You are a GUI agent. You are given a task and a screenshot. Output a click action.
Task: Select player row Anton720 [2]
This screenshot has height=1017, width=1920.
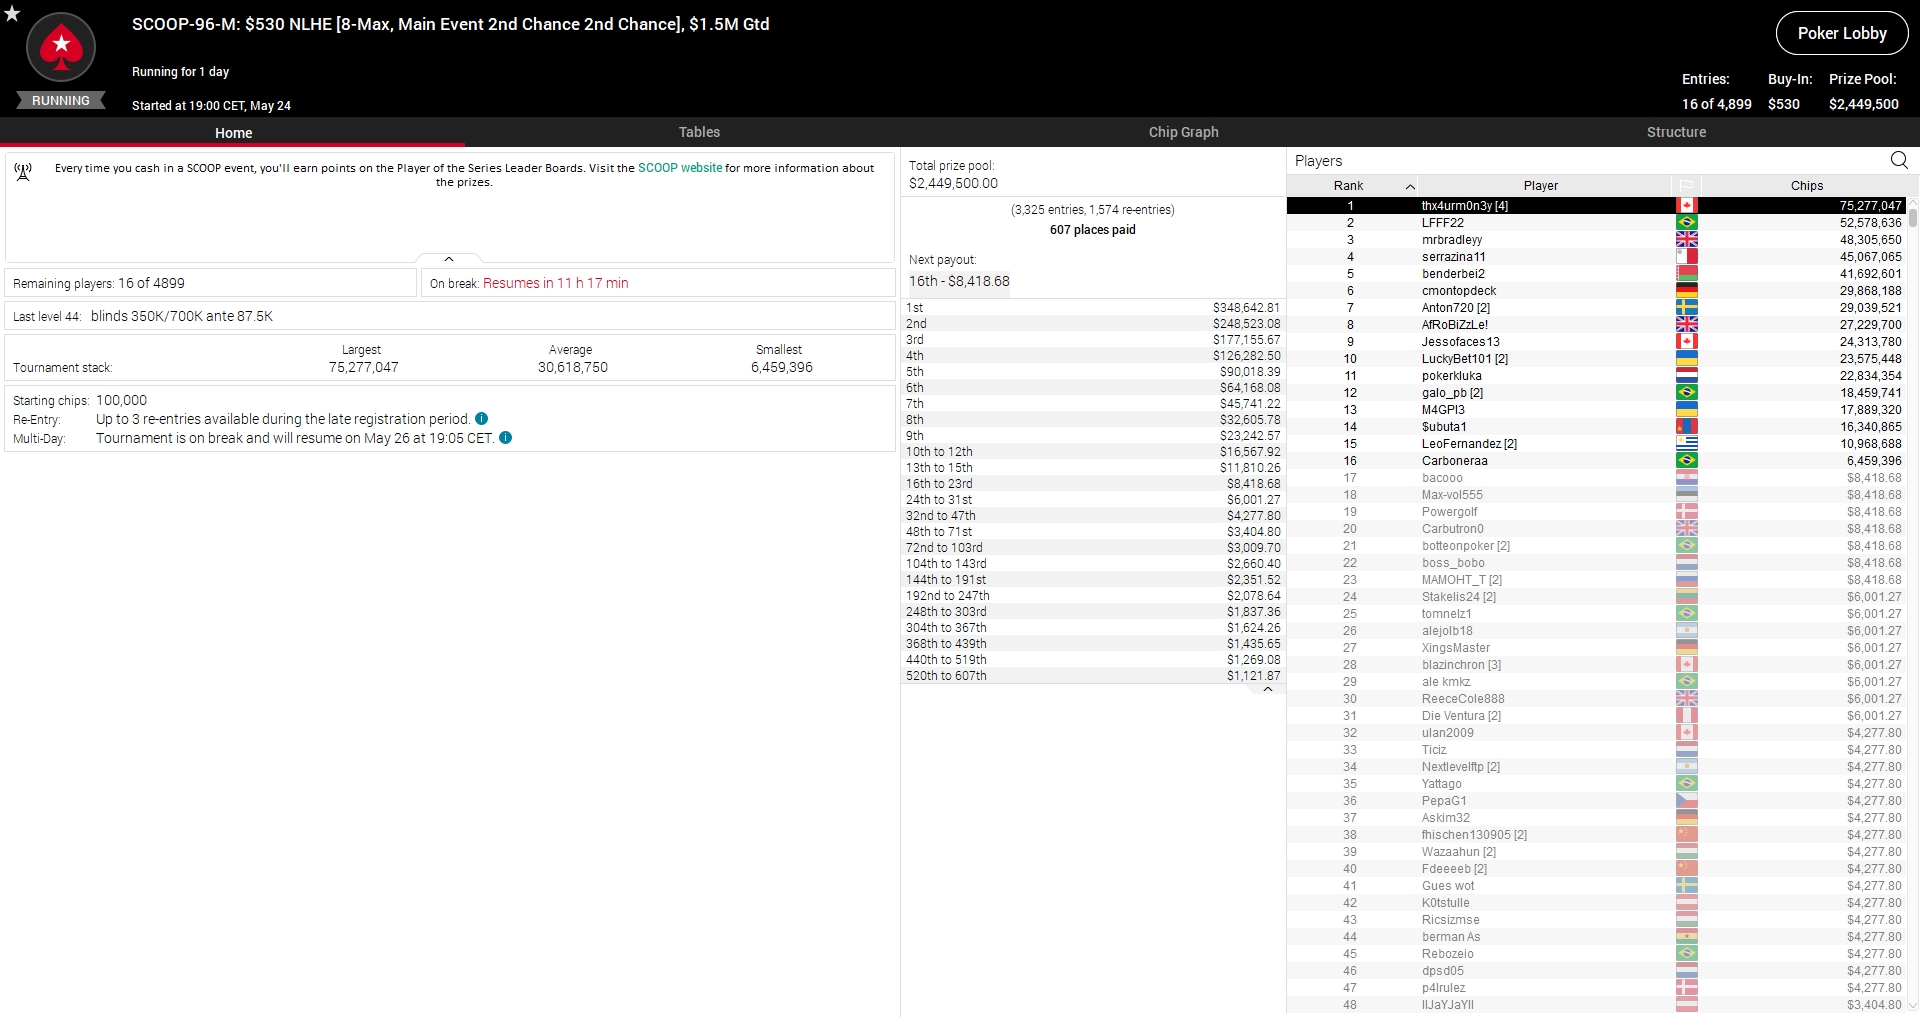(x=1596, y=308)
